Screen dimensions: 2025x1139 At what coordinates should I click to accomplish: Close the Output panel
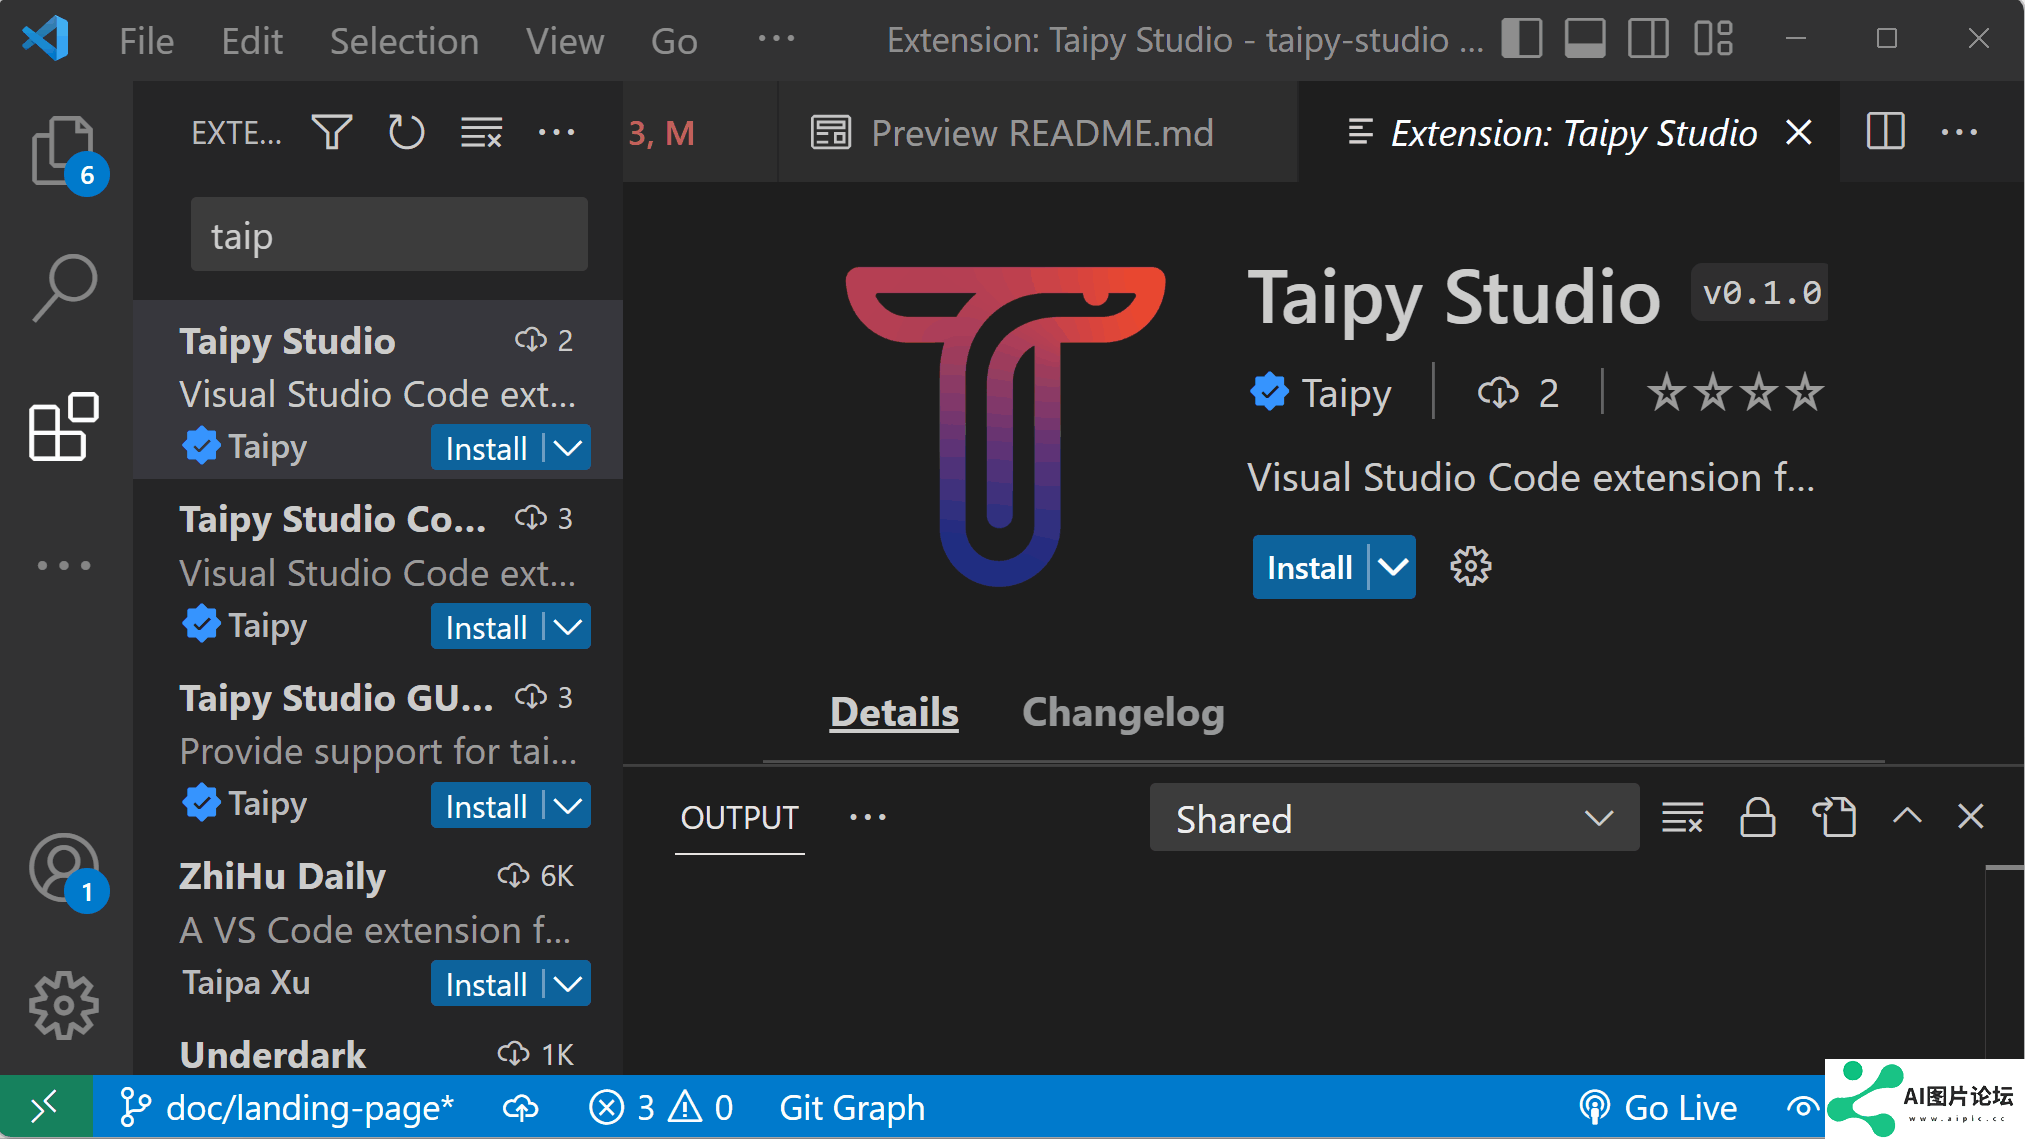tap(1970, 817)
